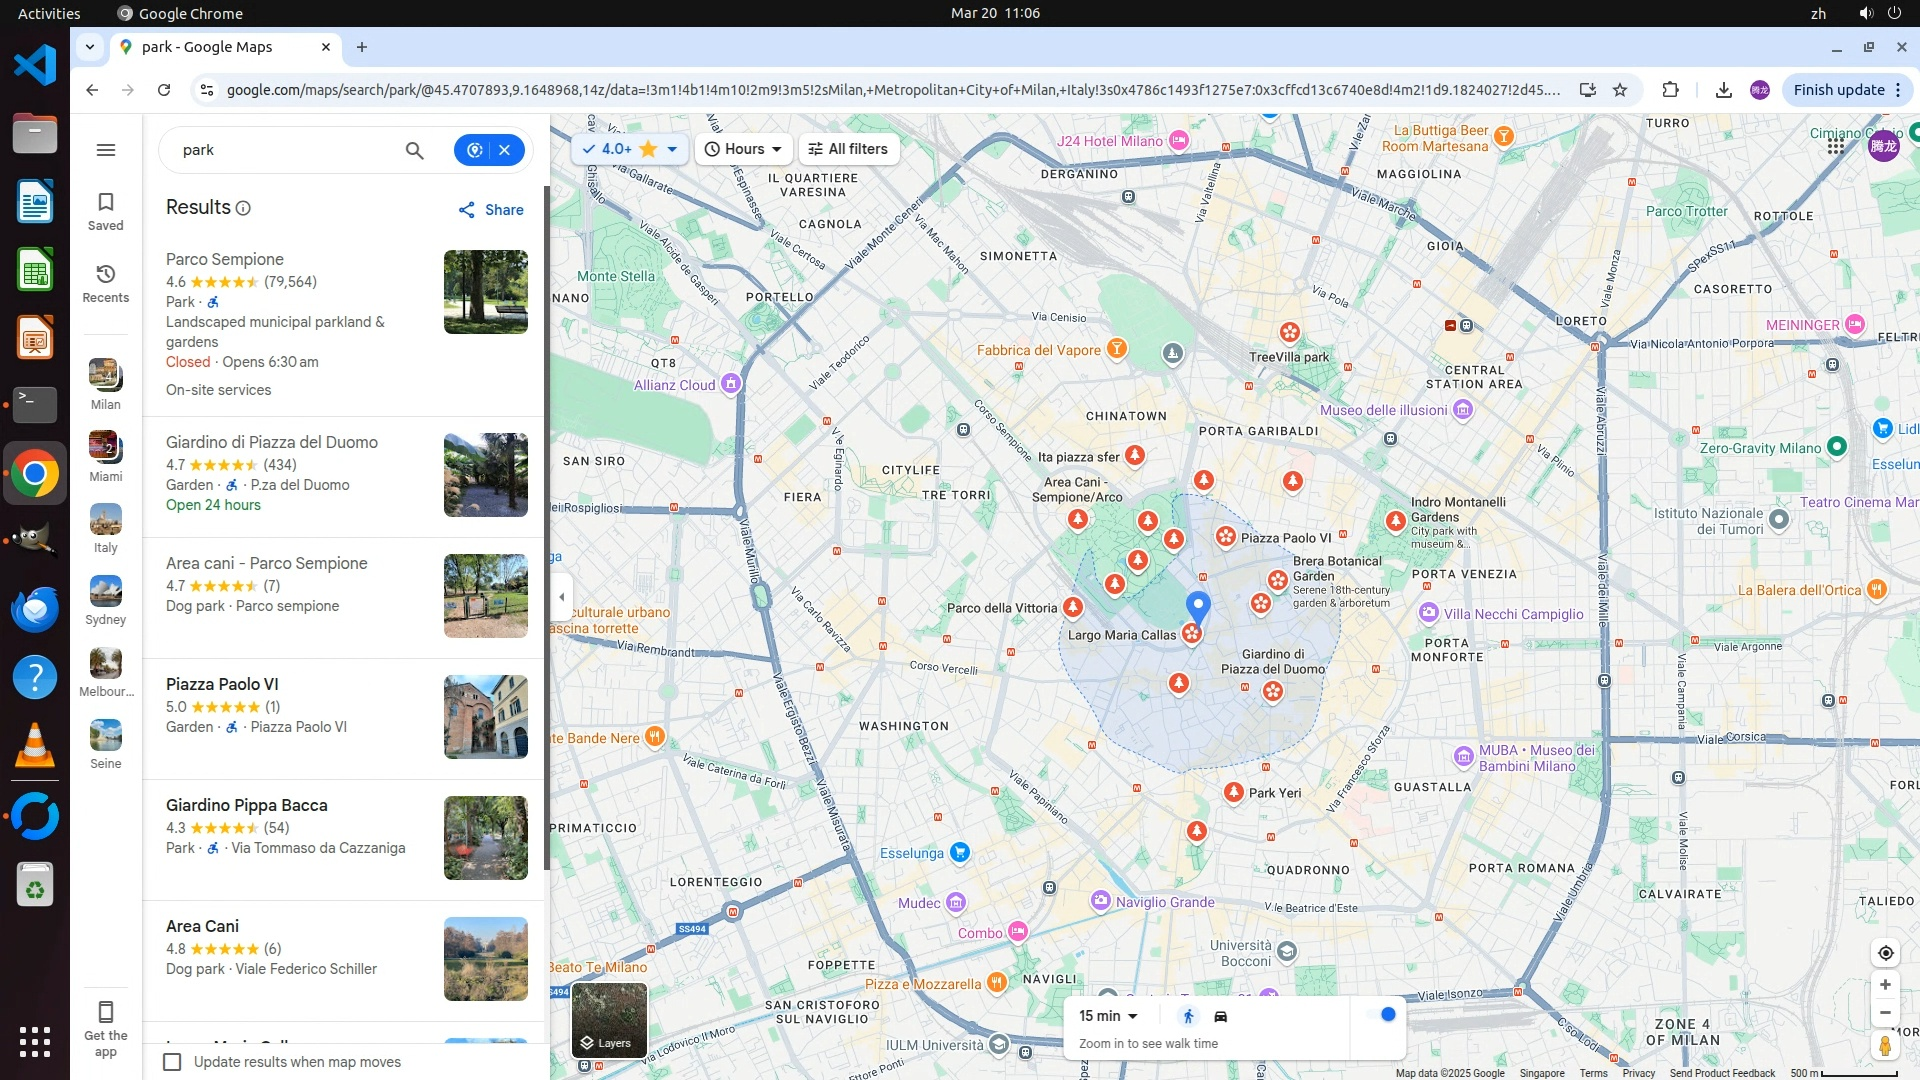
Task: Expand the 4.0+ rating filter
Action: click(x=631, y=149)
